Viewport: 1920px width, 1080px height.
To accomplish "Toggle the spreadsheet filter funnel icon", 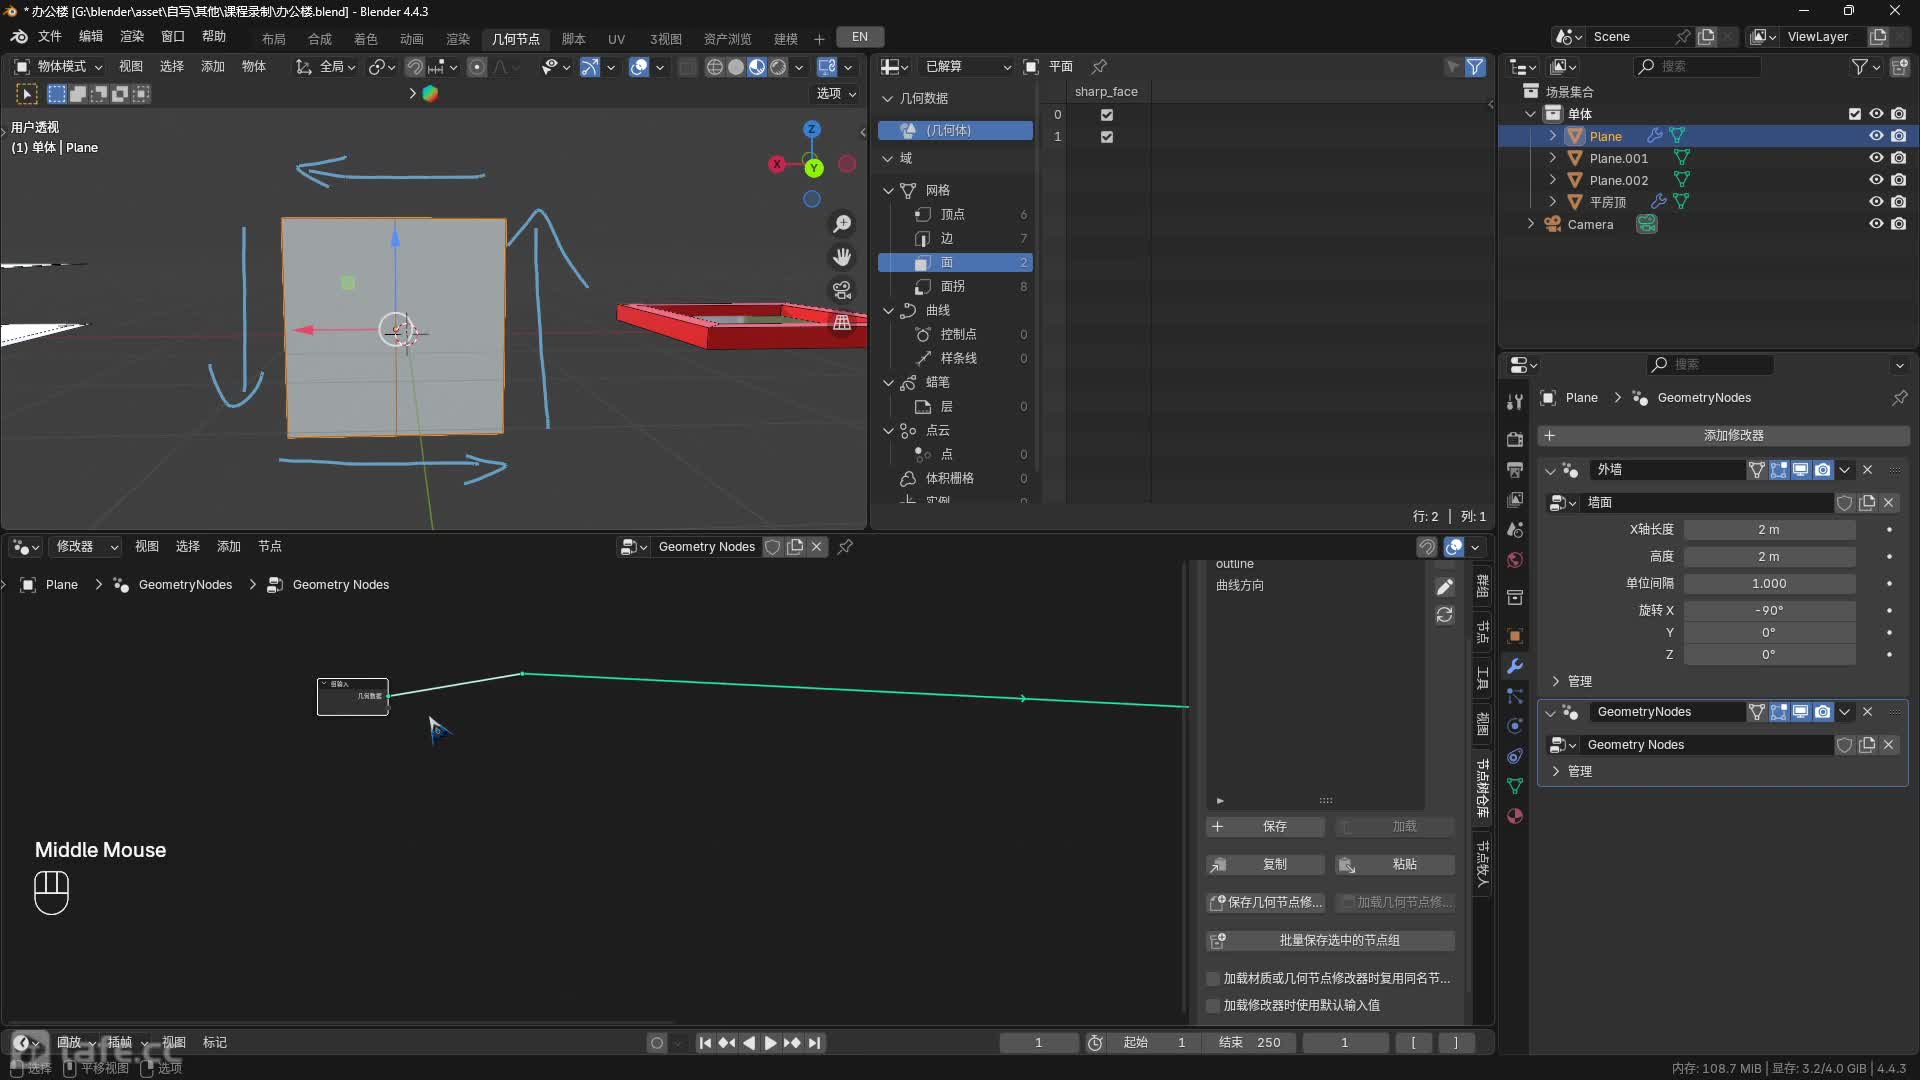I will coord(1475,67).
